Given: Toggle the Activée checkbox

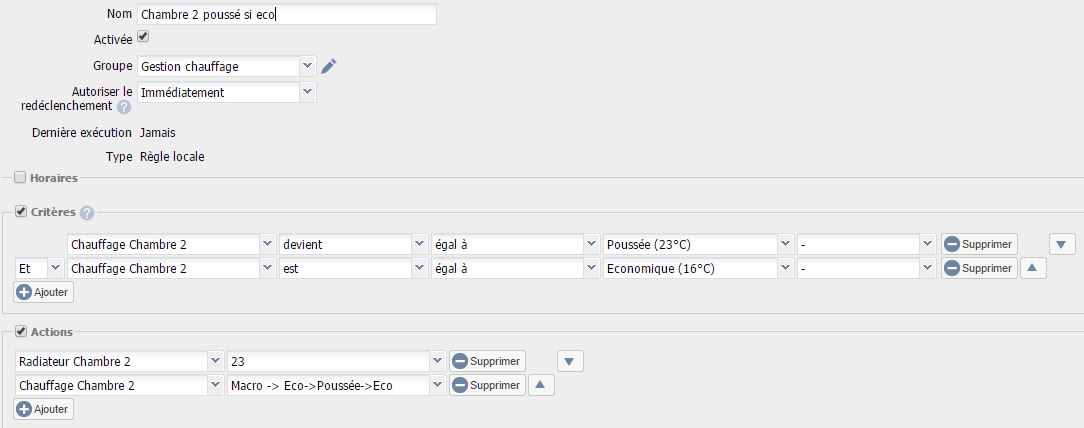Looking at the screenshot, I should pyautogui.click(x=143, y=37).
